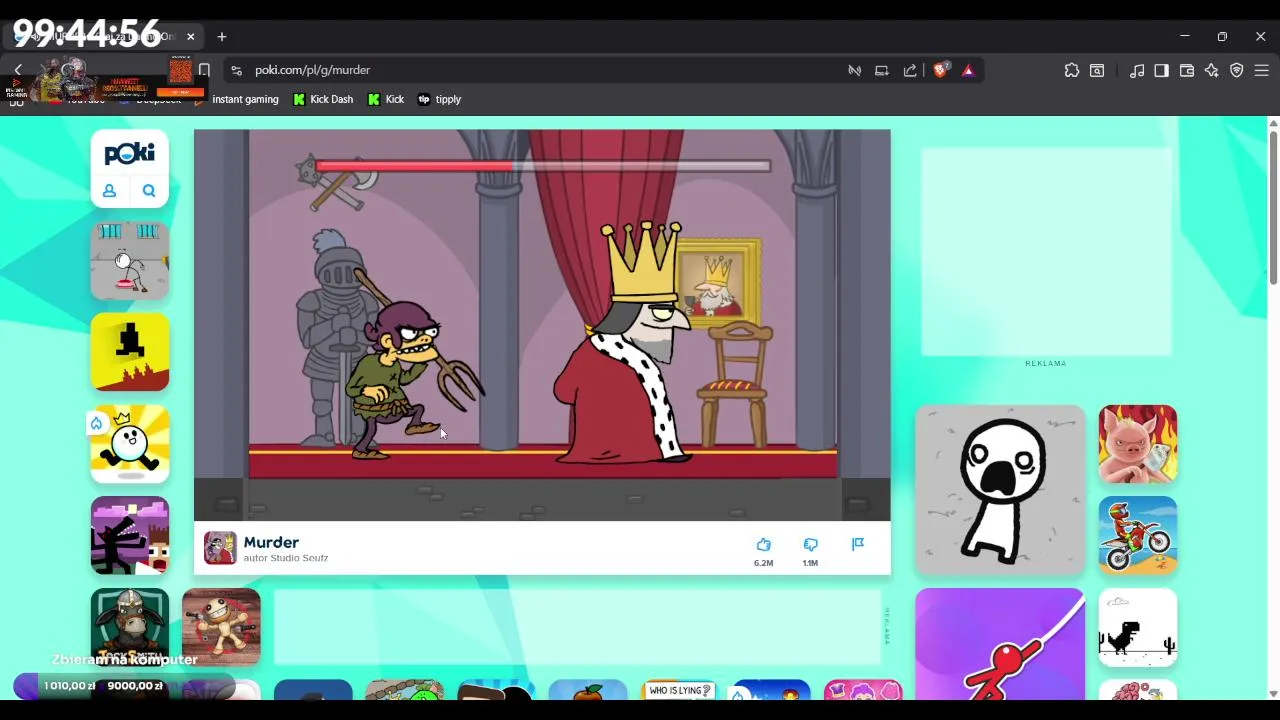Click the 1.1M dislikes count

(810, 563)
